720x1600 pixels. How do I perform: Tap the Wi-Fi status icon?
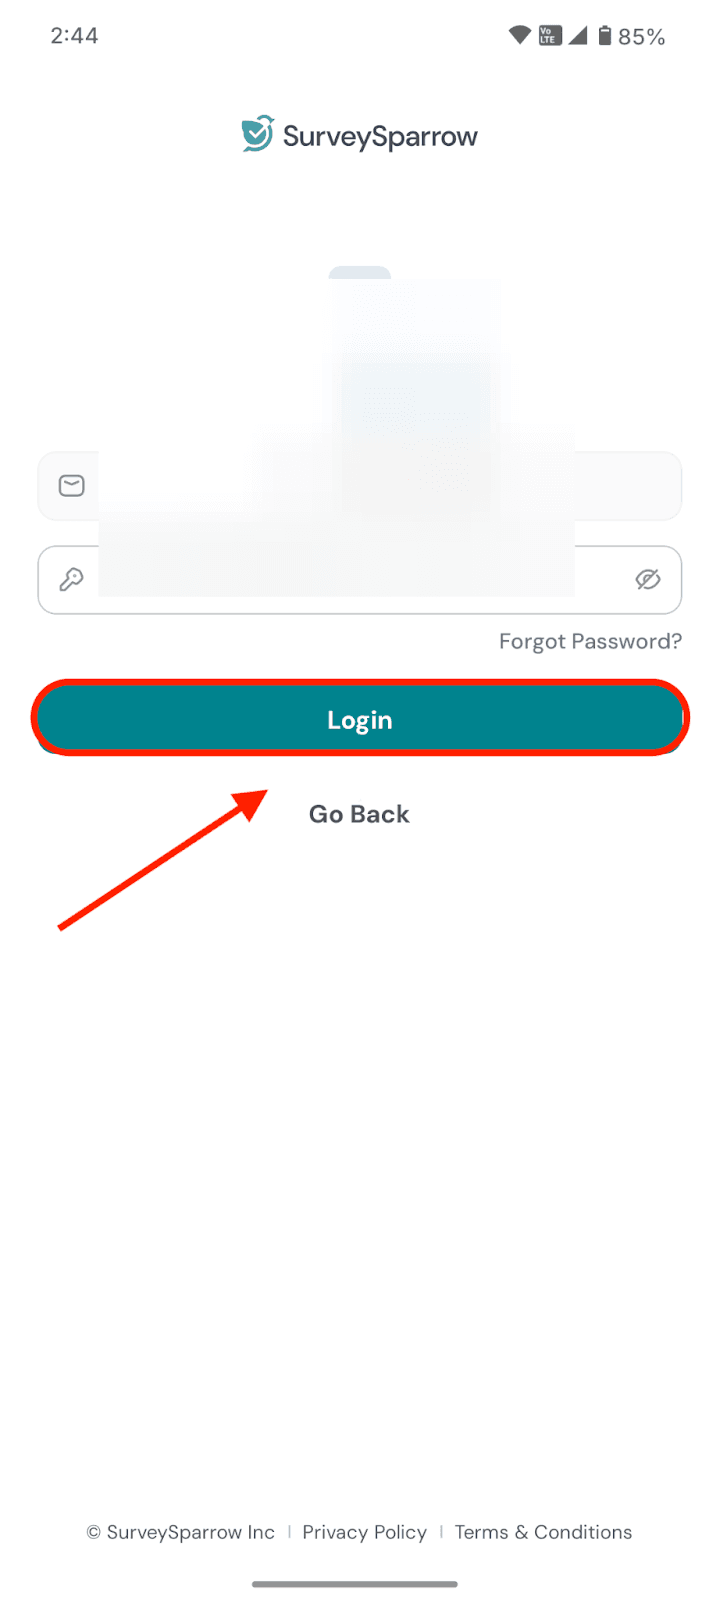[x=520, y=36]
